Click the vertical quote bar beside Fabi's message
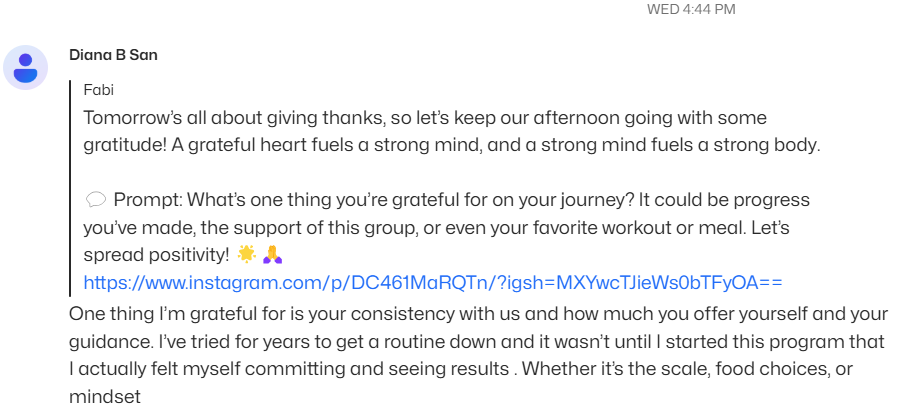Screen dimensions: 923x405 pos(70,188)
